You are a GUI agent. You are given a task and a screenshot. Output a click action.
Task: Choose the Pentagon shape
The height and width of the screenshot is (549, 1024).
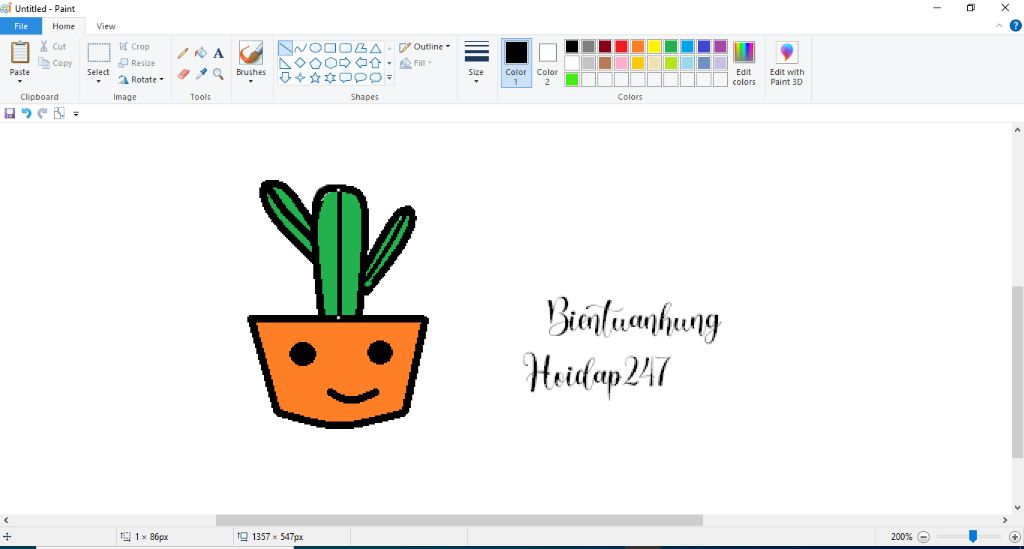(315, 63)
